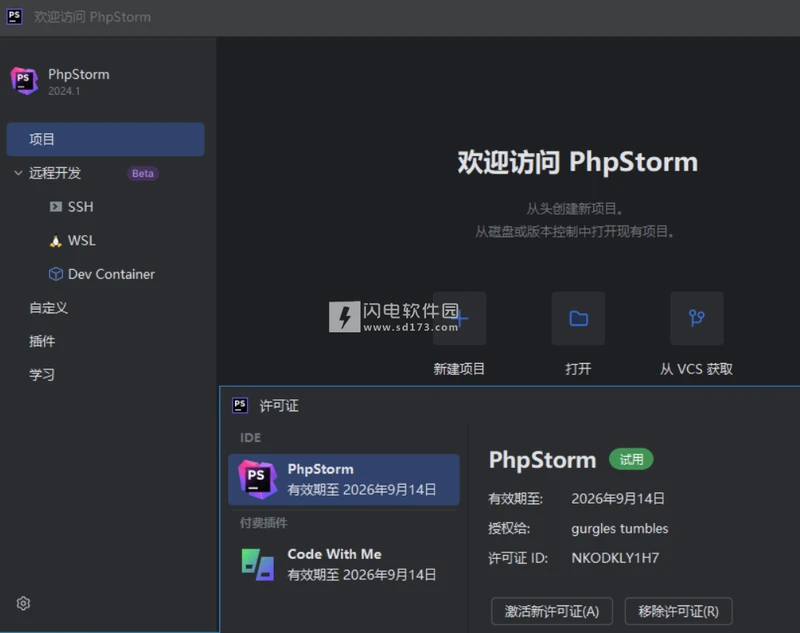Click the PhpStorm icon in license list
The image size is (800, 633).
point(258,479)
